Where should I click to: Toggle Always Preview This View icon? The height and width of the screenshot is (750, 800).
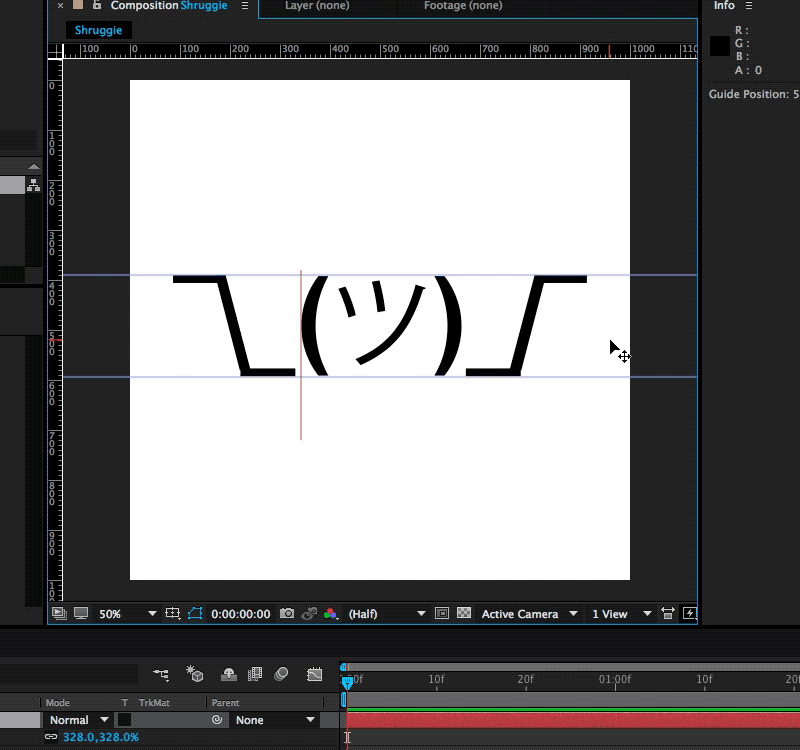click(x=59, y=613)
